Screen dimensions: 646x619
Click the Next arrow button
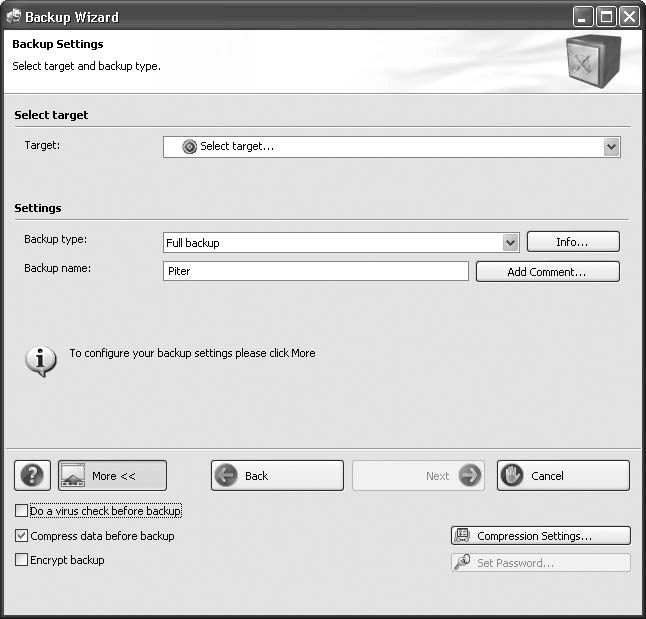point(418,476)
